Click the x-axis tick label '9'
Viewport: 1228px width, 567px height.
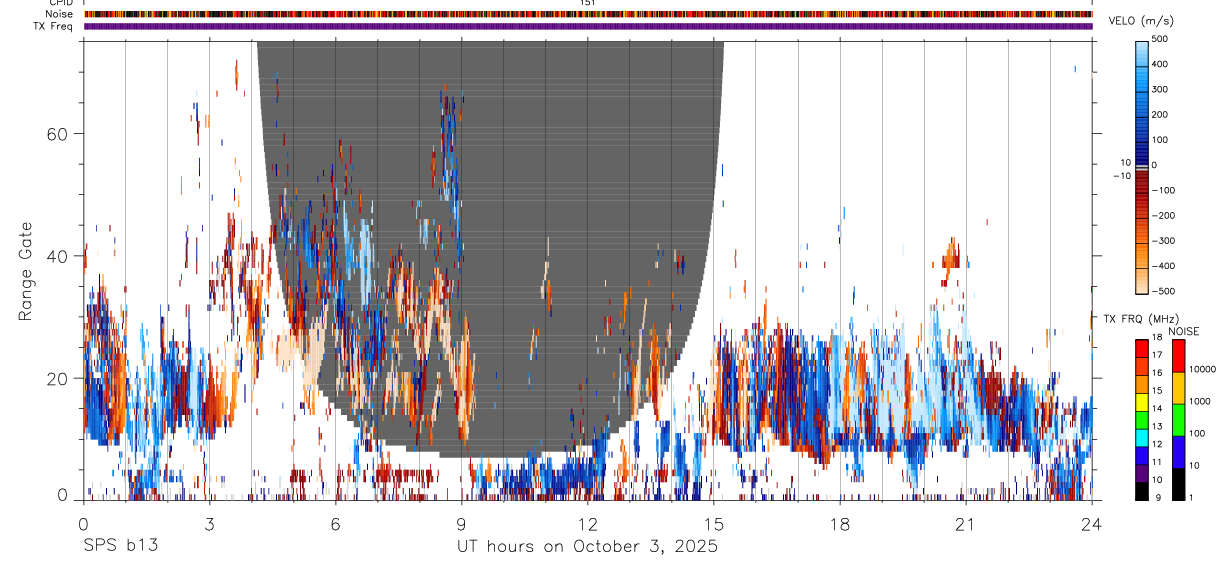pyautogui.click(x=461, y=524)
